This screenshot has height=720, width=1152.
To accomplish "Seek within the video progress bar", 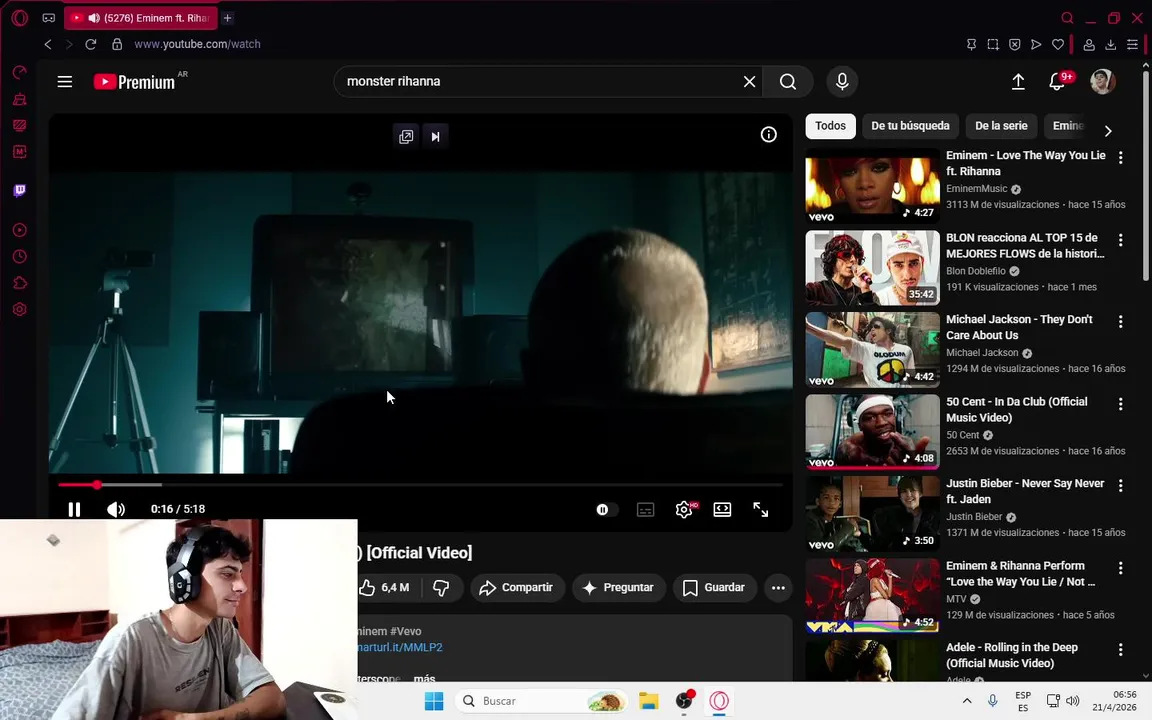I will 420,485.
